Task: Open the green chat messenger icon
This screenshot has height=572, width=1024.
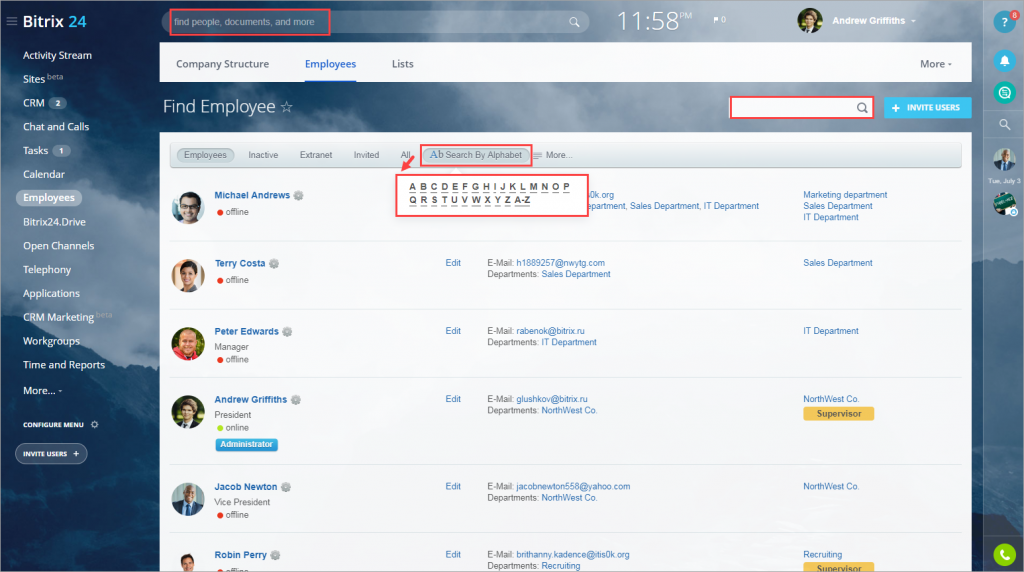Action: click(1004, 93)
